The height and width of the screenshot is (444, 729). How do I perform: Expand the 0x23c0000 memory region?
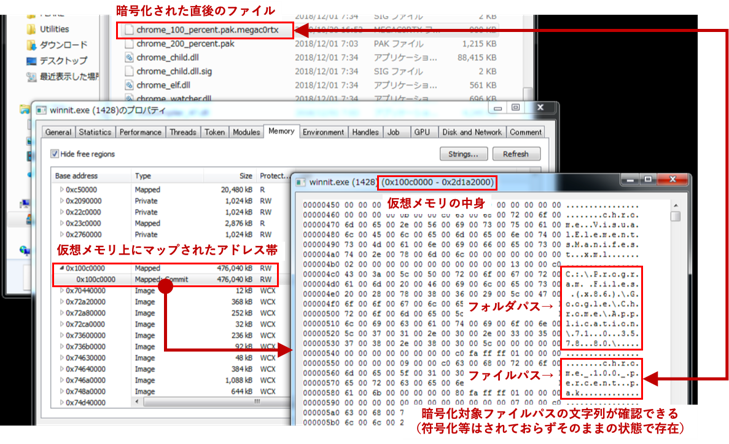pyautogui.click(x=61, y=223)
